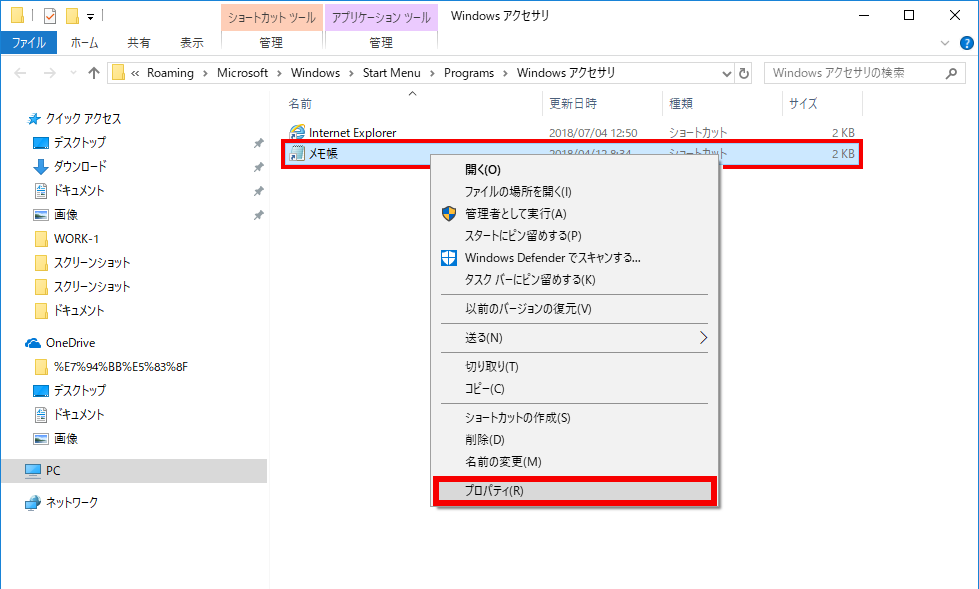The height and width of the screenshot is (589, 979).
Task: Switch to the ホーム ribbon tab
Action: [84, 42]
